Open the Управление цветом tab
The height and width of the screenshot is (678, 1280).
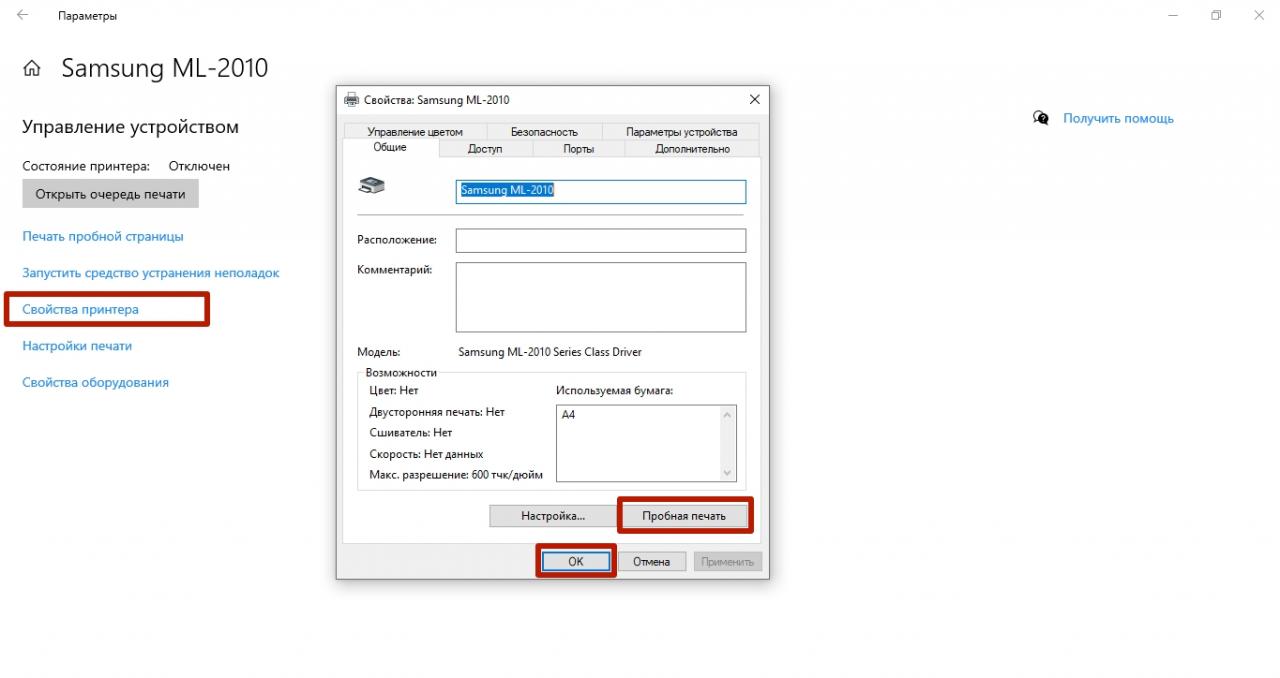[415, 132]
